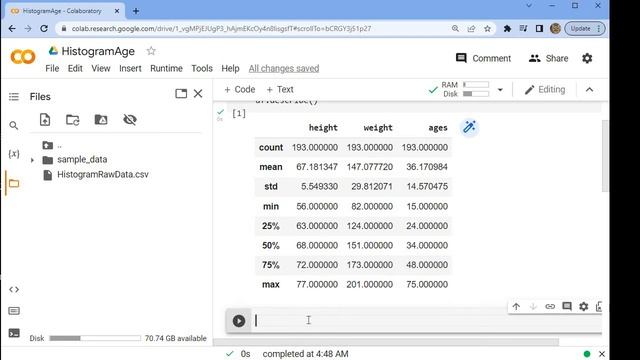Add a new Text cell
The image size is (640, 360).
point(280,89)
